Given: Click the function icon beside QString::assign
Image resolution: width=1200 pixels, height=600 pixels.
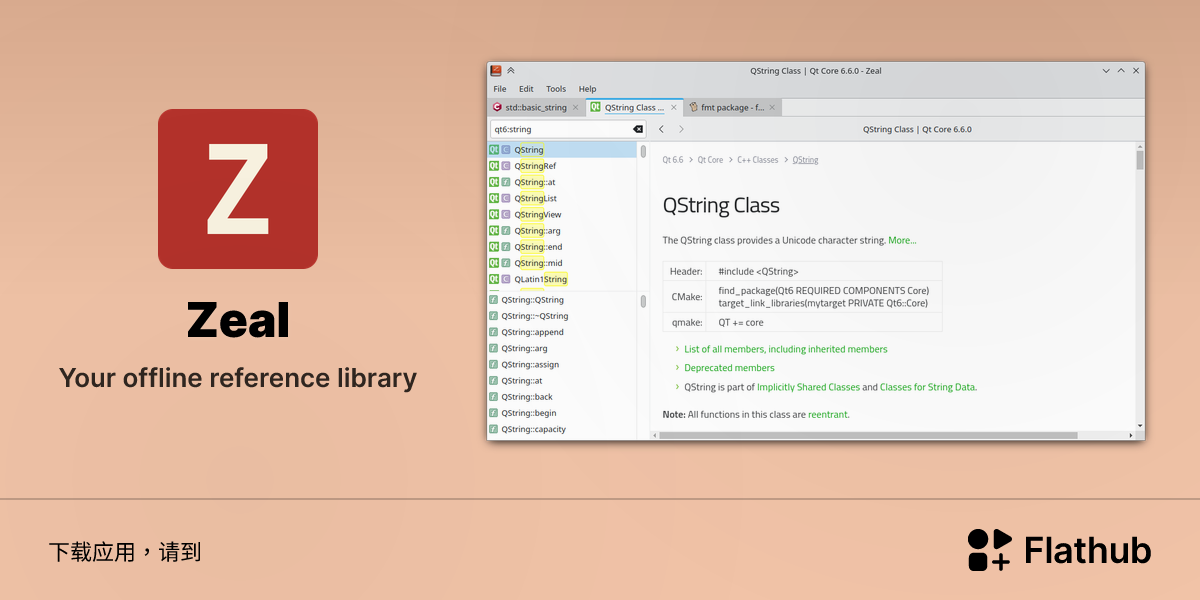Looking at the screenshot, I should (494, 364).
